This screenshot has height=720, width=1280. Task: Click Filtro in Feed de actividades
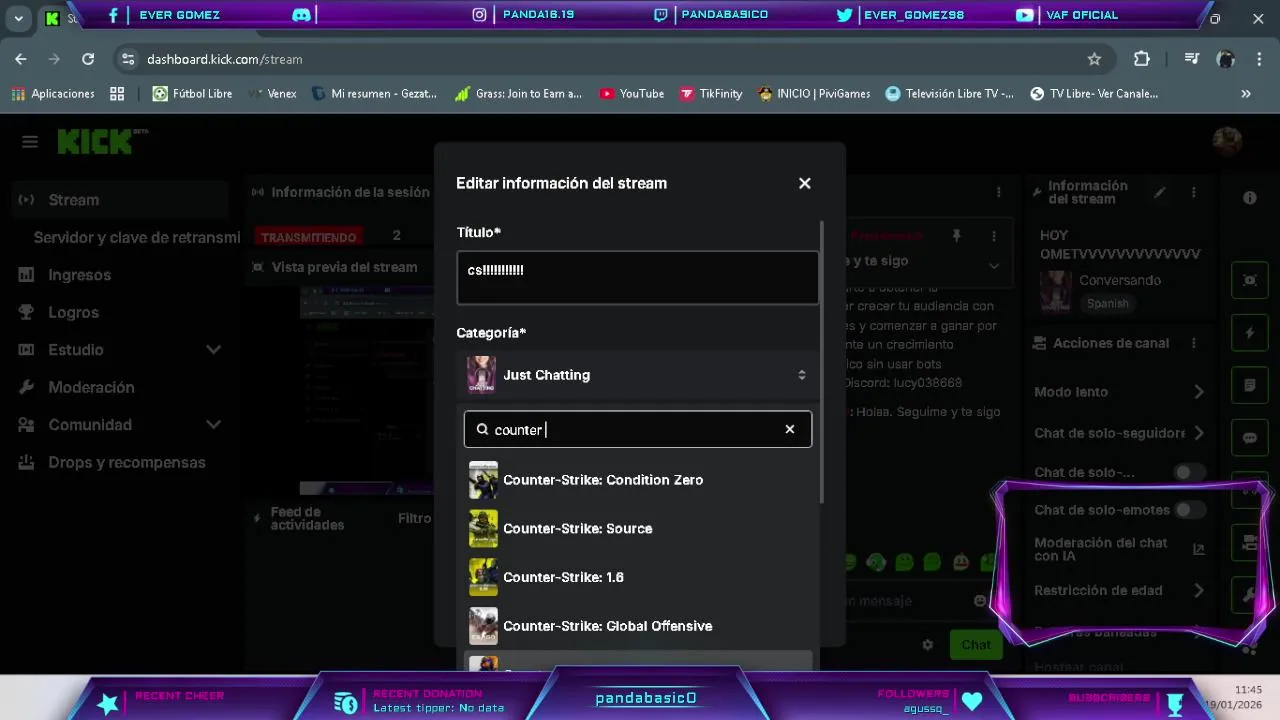coord(414,518)
